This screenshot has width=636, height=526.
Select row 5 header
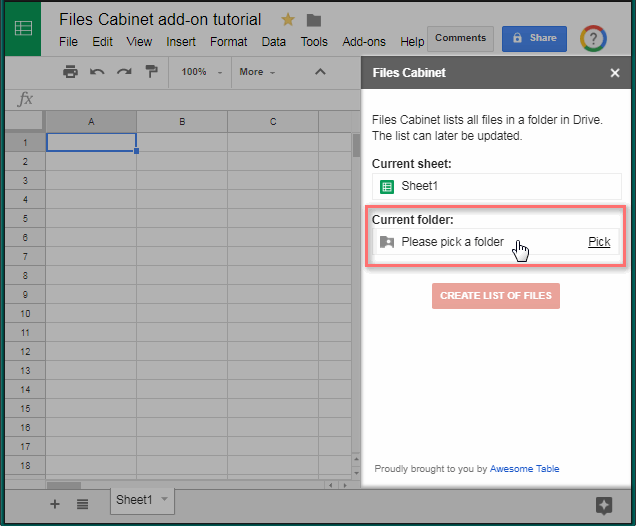(25, 219)
